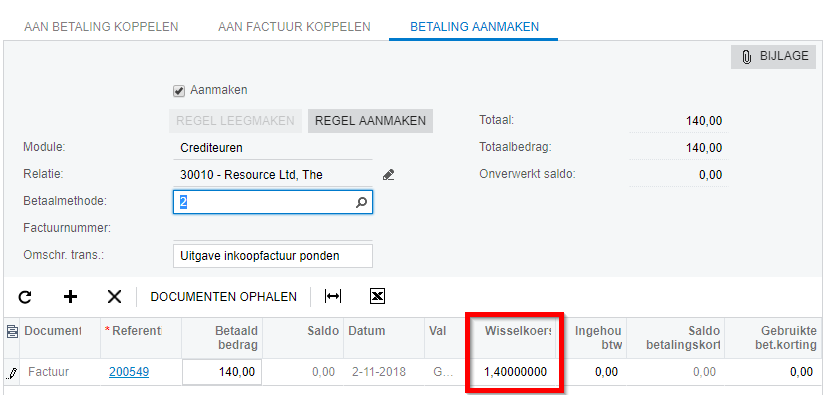823x395 pixels.
Task: Click Documenten ophalen button
Action: [x=224, y=297]
